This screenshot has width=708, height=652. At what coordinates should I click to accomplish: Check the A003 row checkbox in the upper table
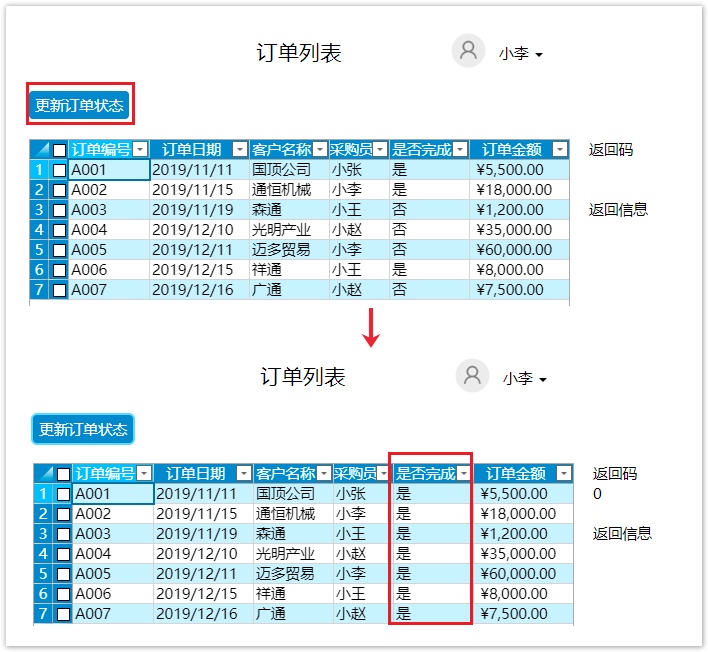59,210
